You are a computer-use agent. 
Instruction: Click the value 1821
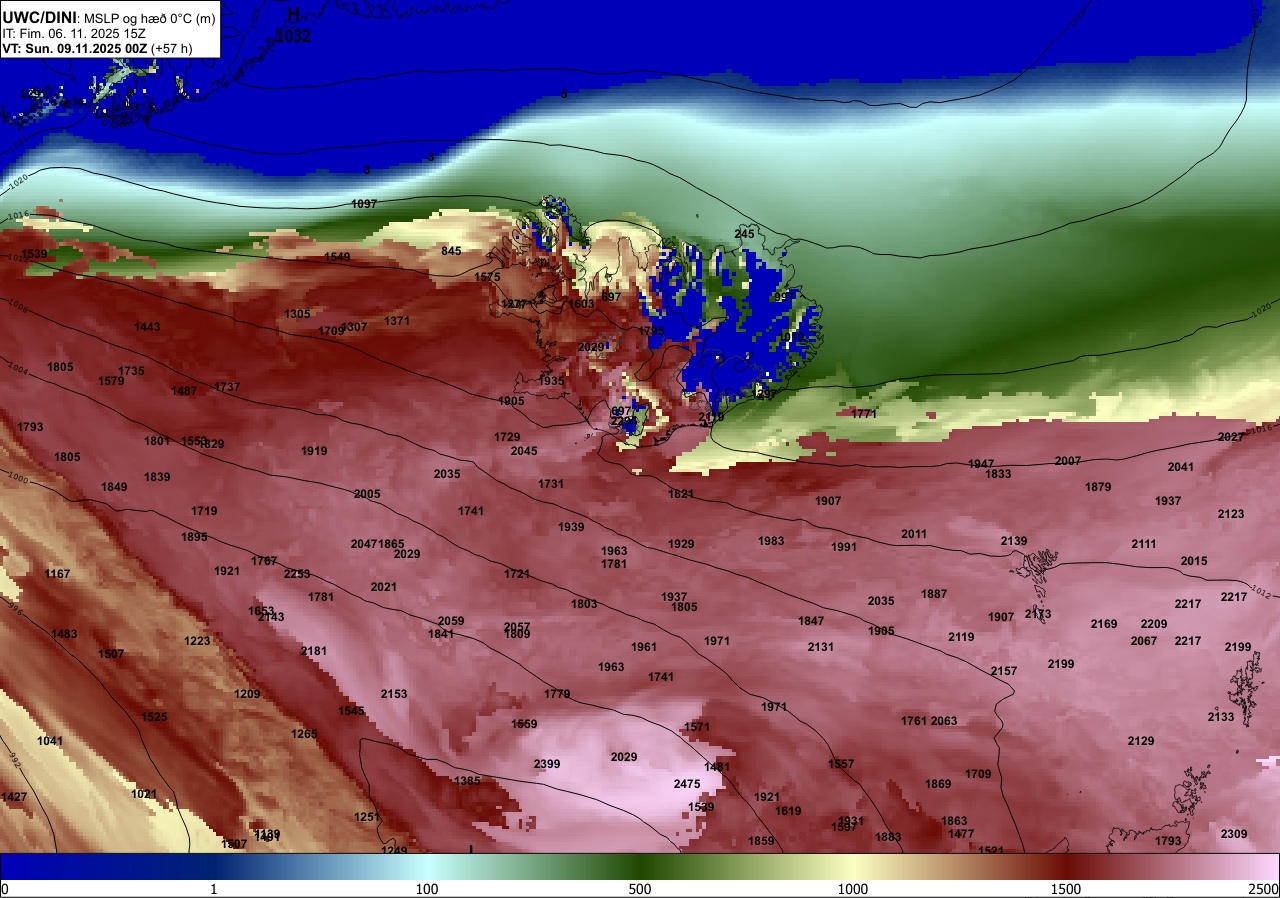coord(681,494)
